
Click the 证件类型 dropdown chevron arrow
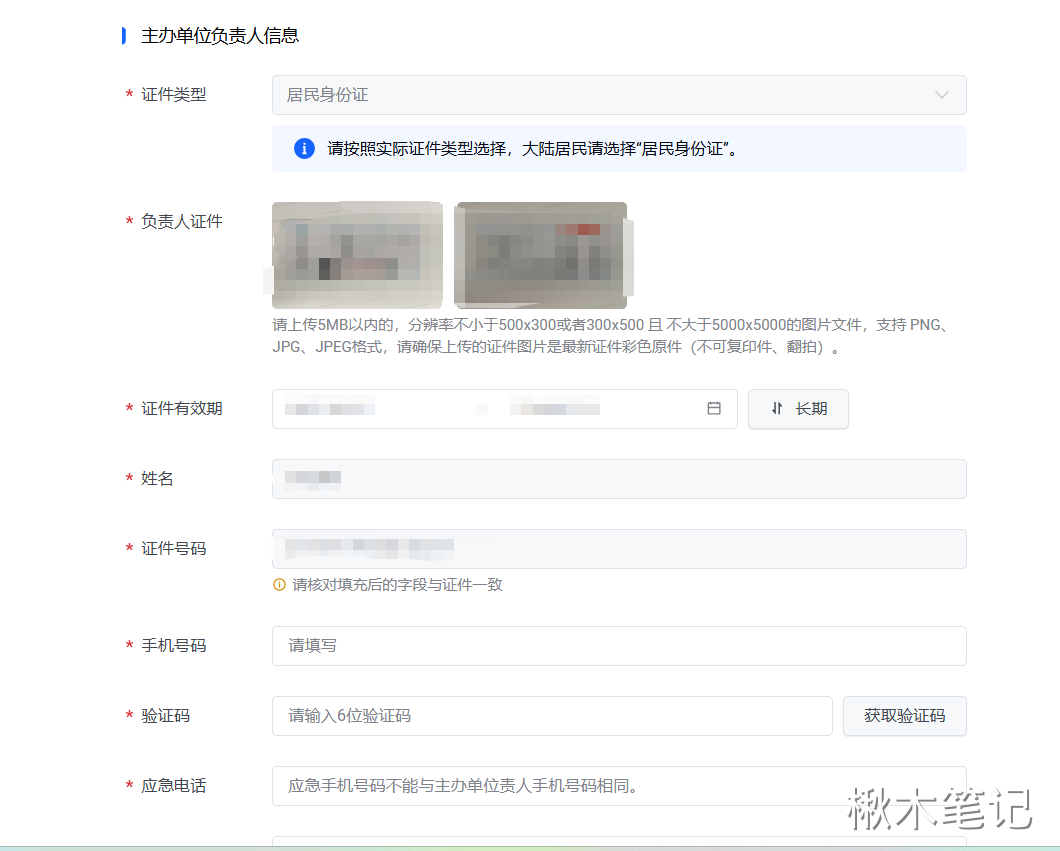[942, 95]
